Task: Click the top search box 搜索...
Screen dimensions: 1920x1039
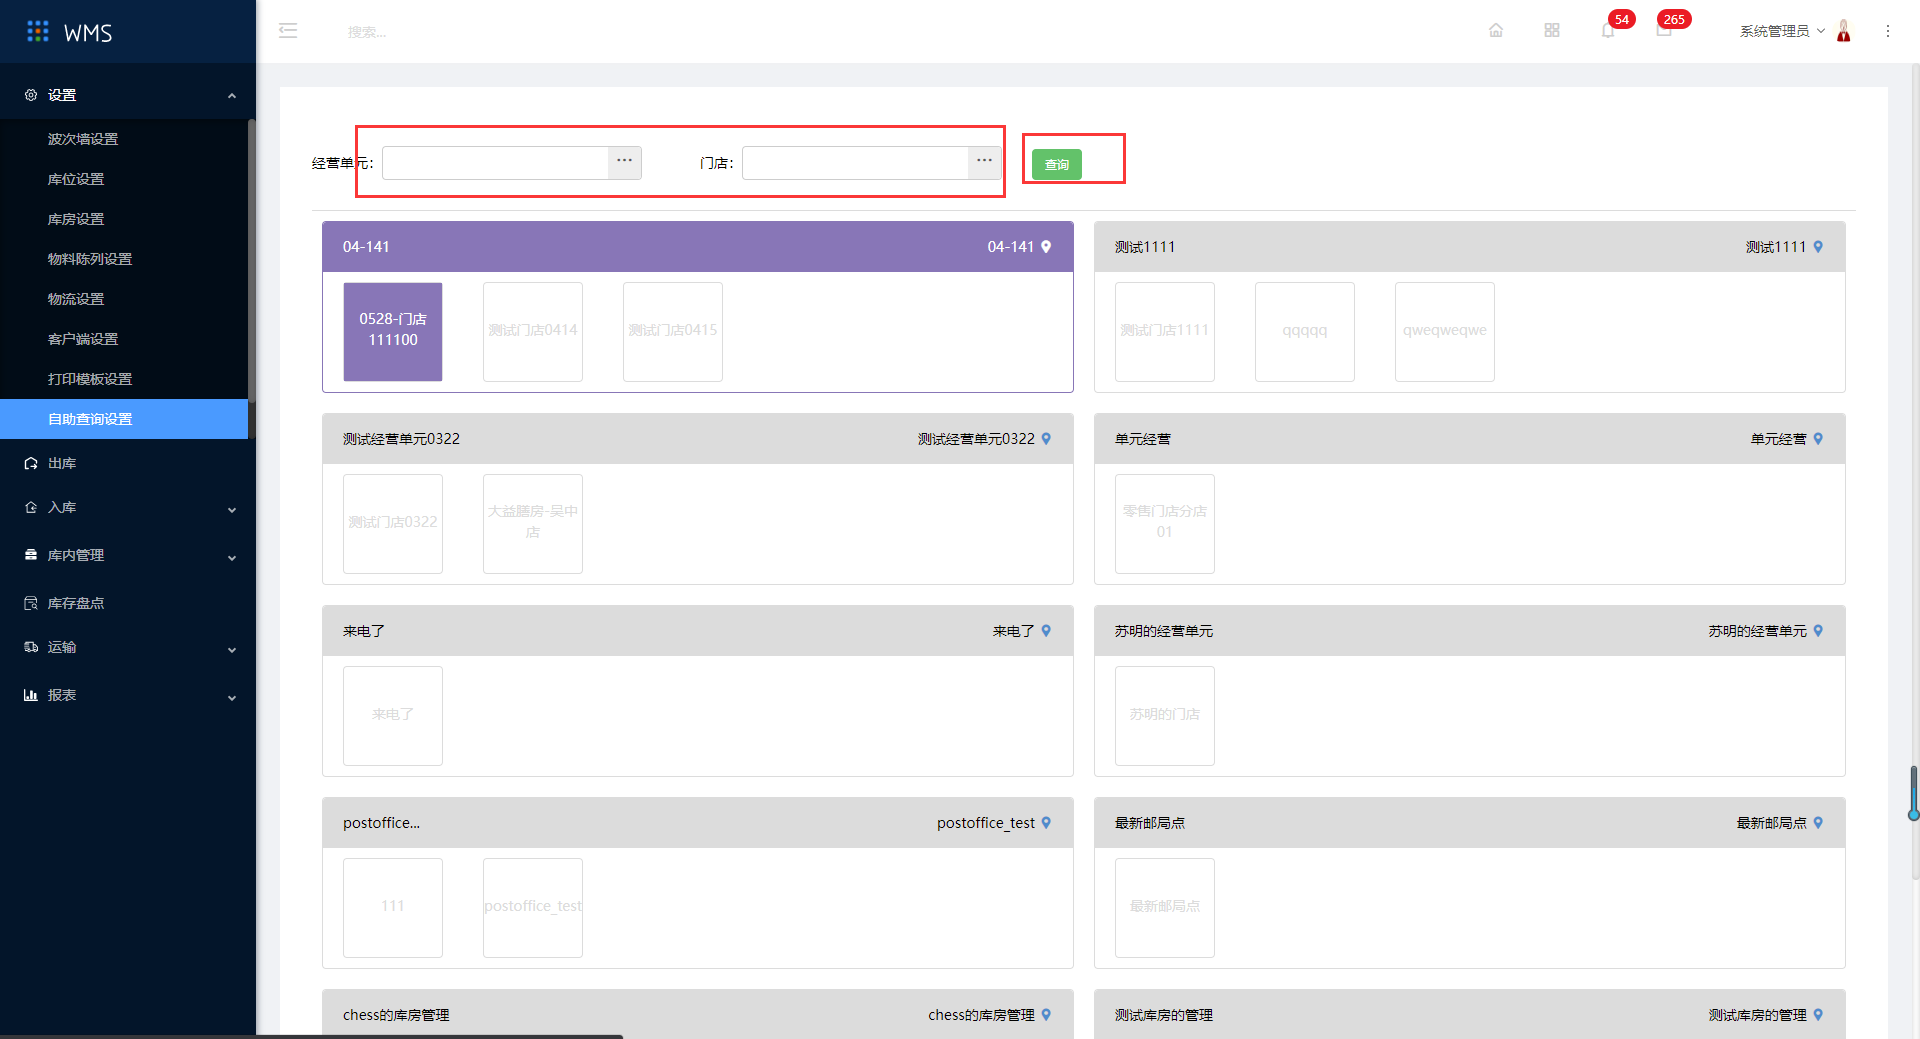Action: click(367, 32)
